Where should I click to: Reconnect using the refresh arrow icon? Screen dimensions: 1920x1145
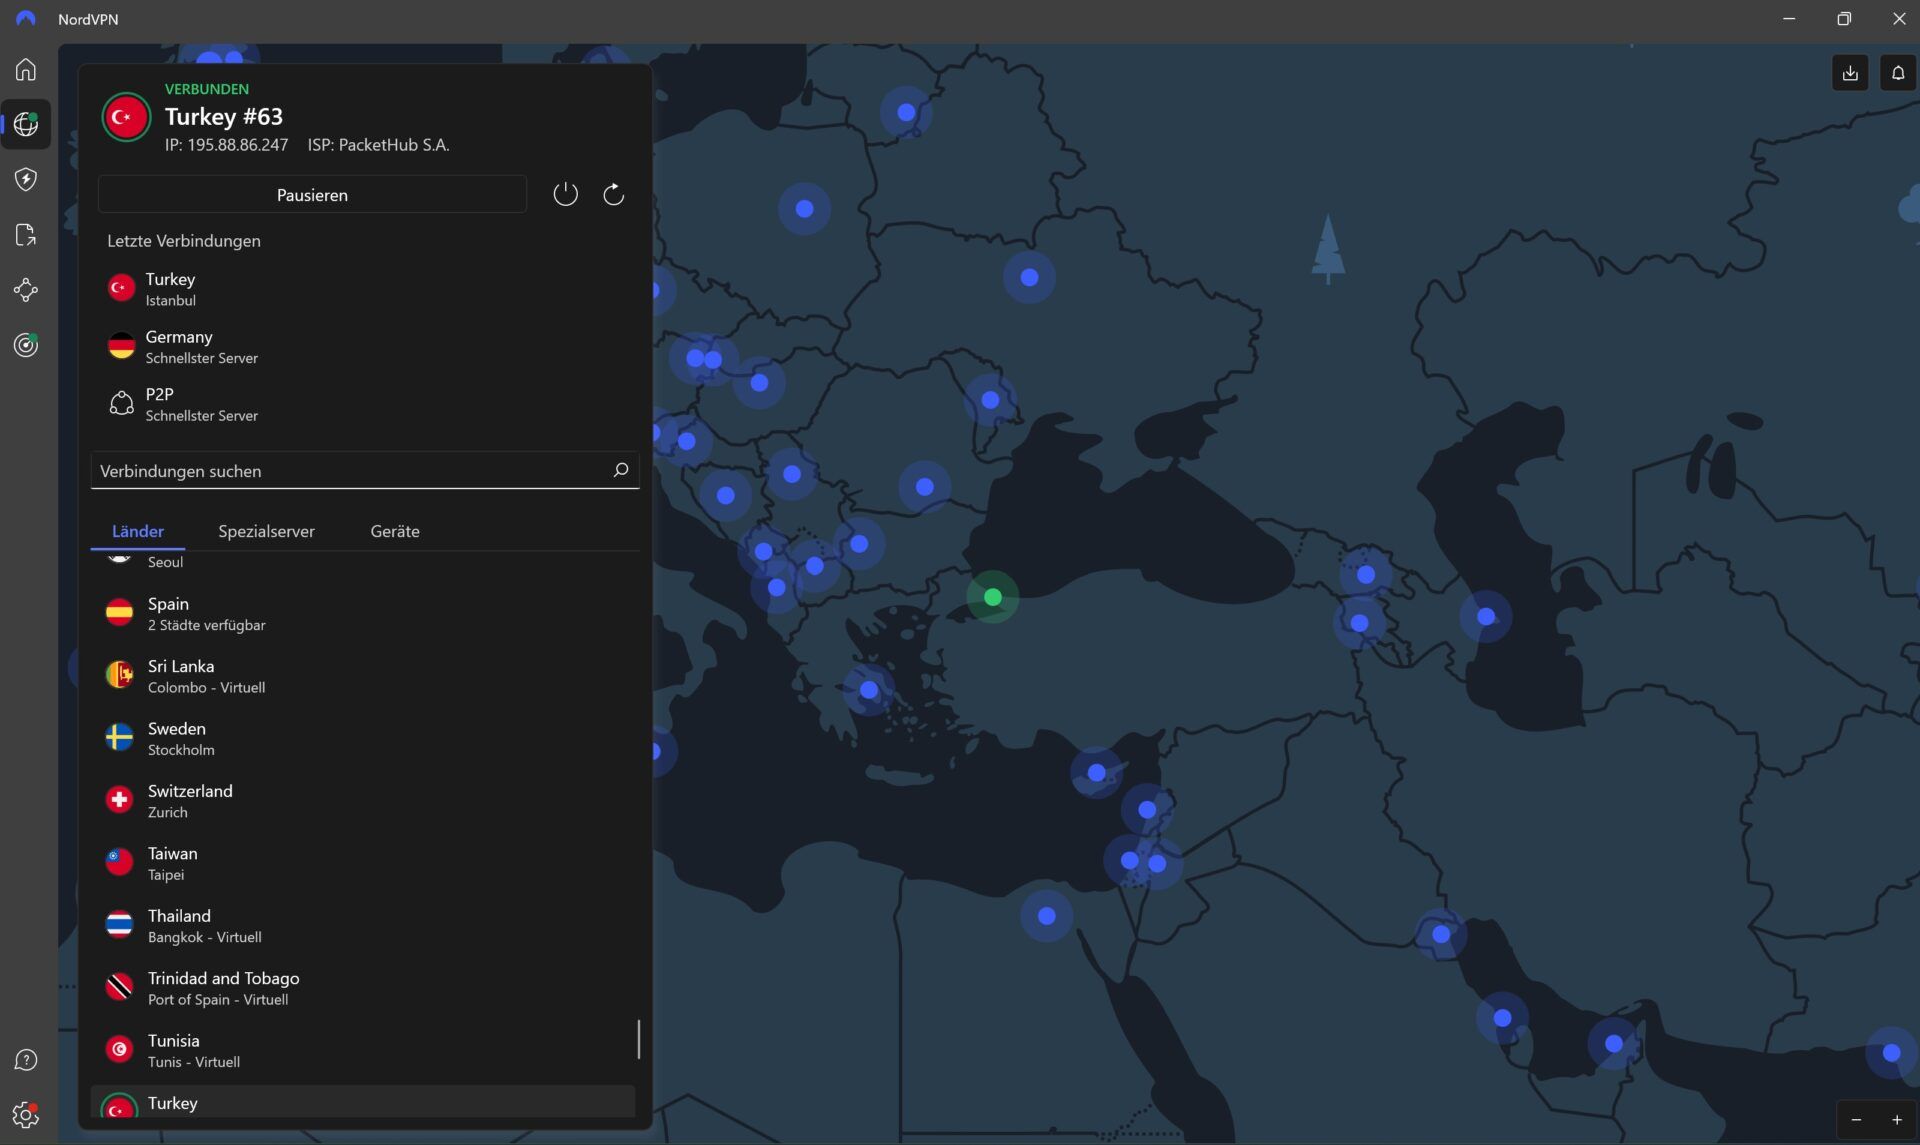pyautogui.click(x=613, y=194)
